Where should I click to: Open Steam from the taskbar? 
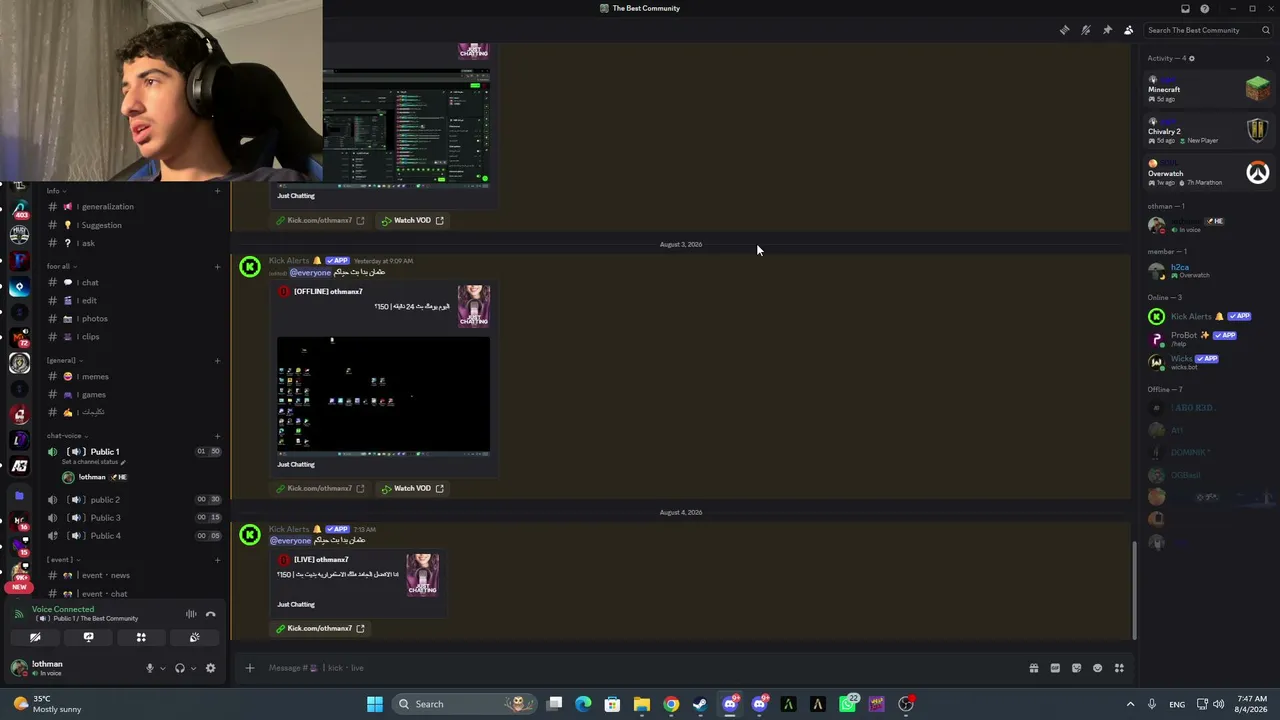(700, 704)
